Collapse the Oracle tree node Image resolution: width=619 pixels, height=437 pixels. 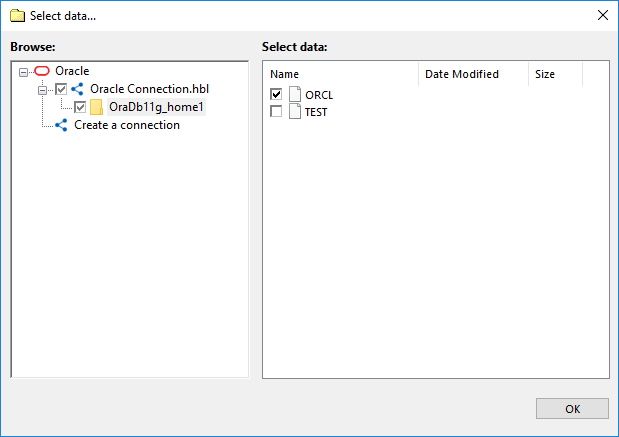[24, 72]
